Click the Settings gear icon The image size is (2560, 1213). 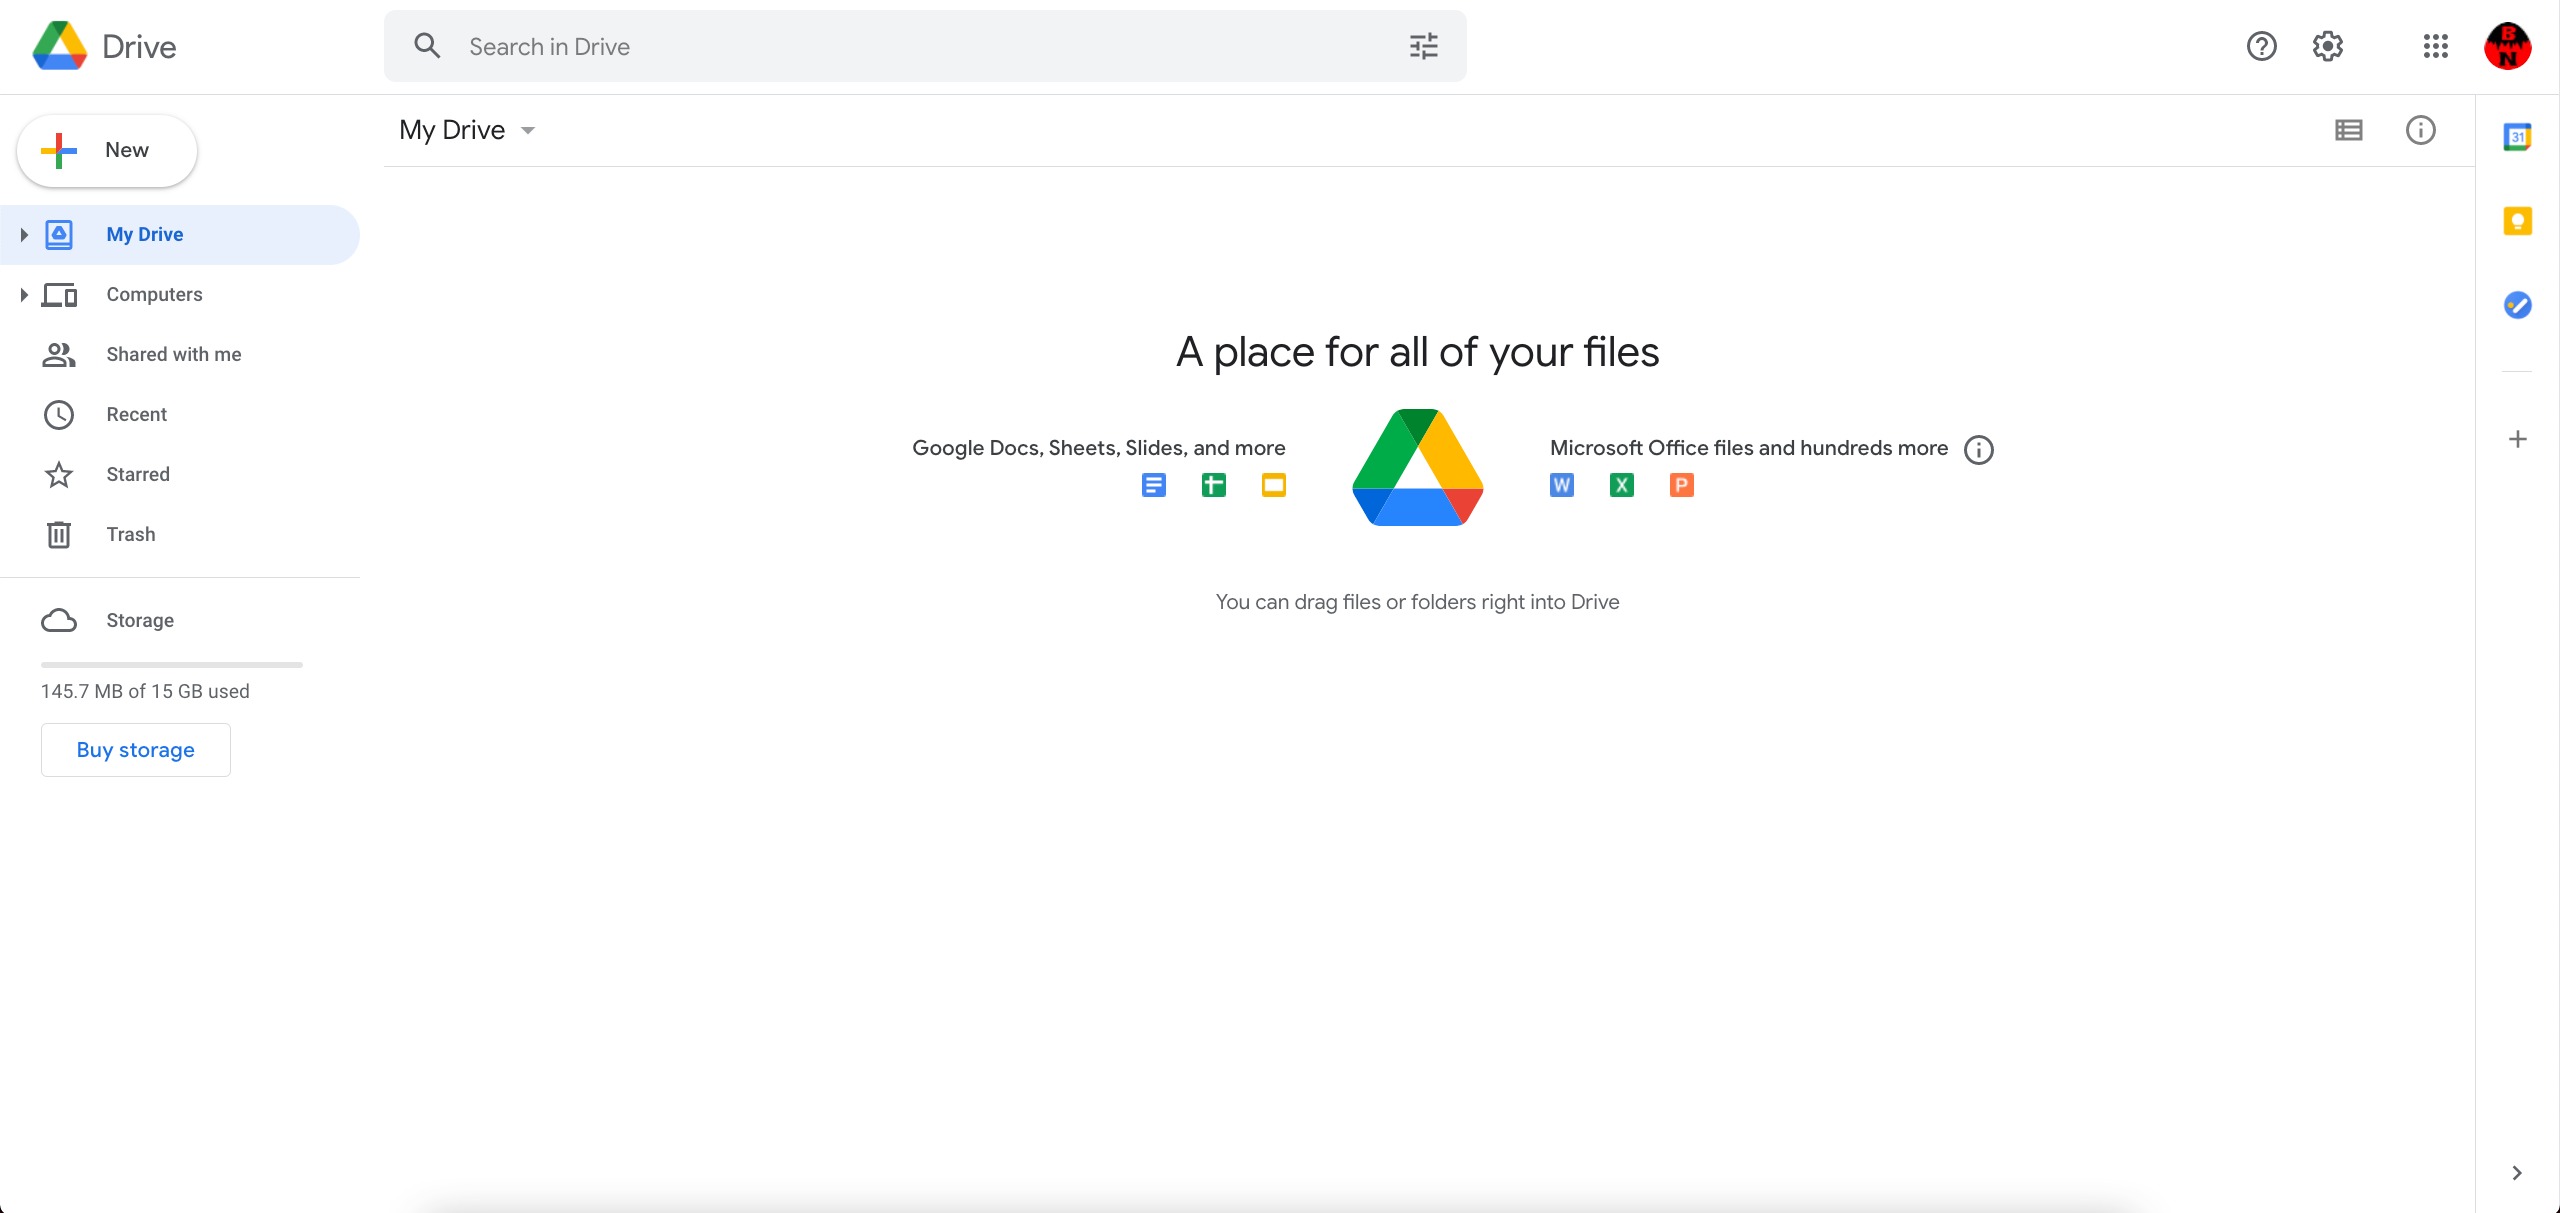click(2328, 46)
